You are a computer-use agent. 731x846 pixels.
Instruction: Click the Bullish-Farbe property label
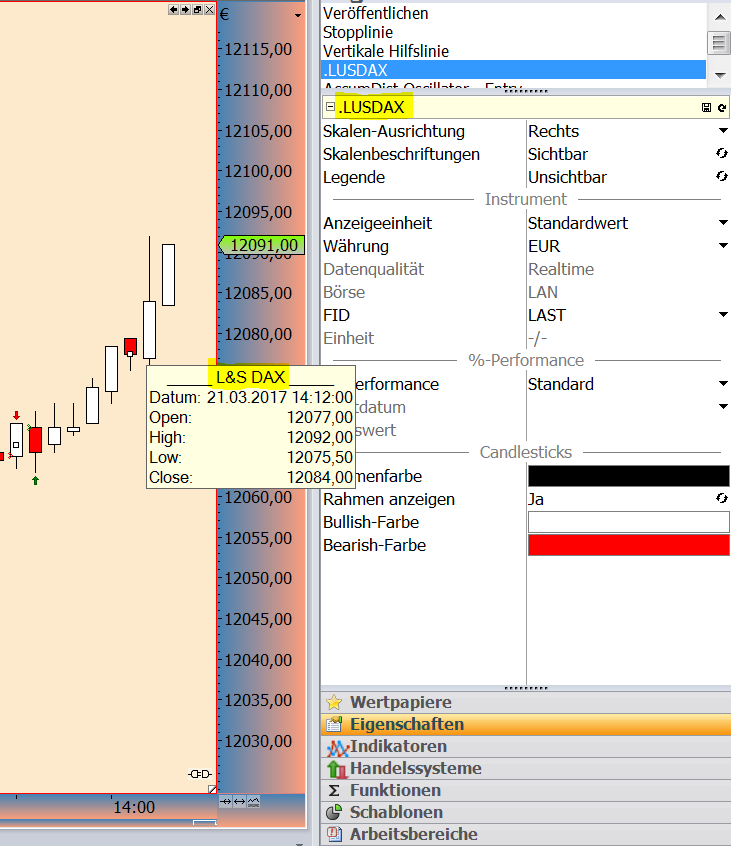(x=371, y=522)
